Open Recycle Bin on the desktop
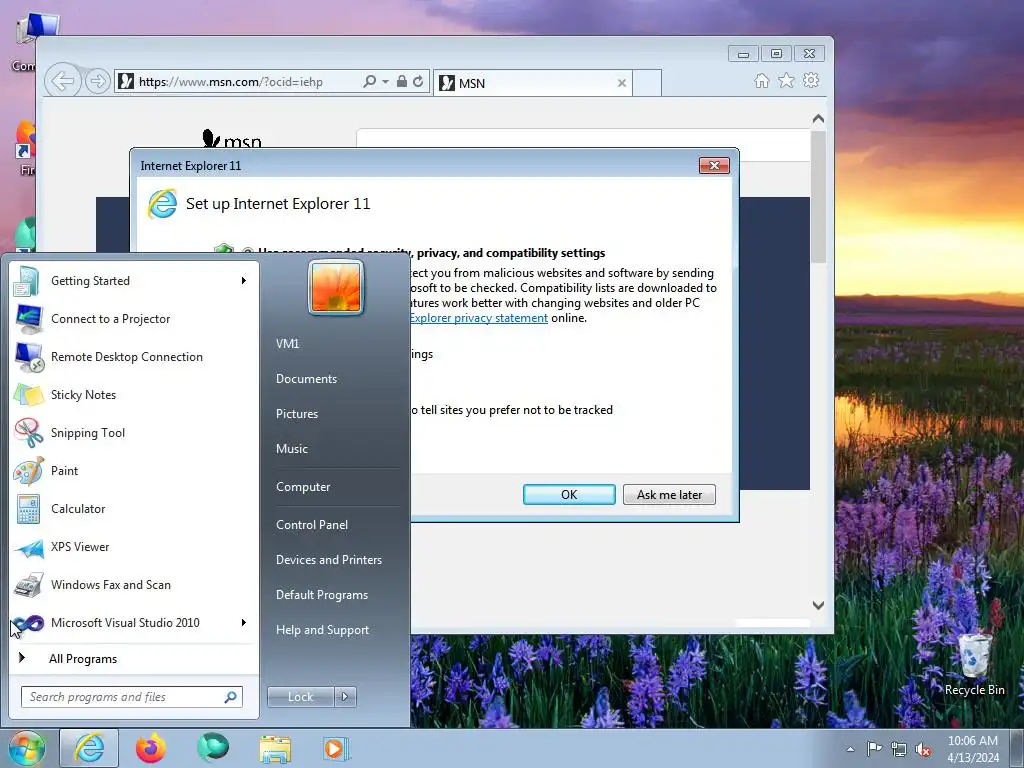1024x768 pixels. 974,664
